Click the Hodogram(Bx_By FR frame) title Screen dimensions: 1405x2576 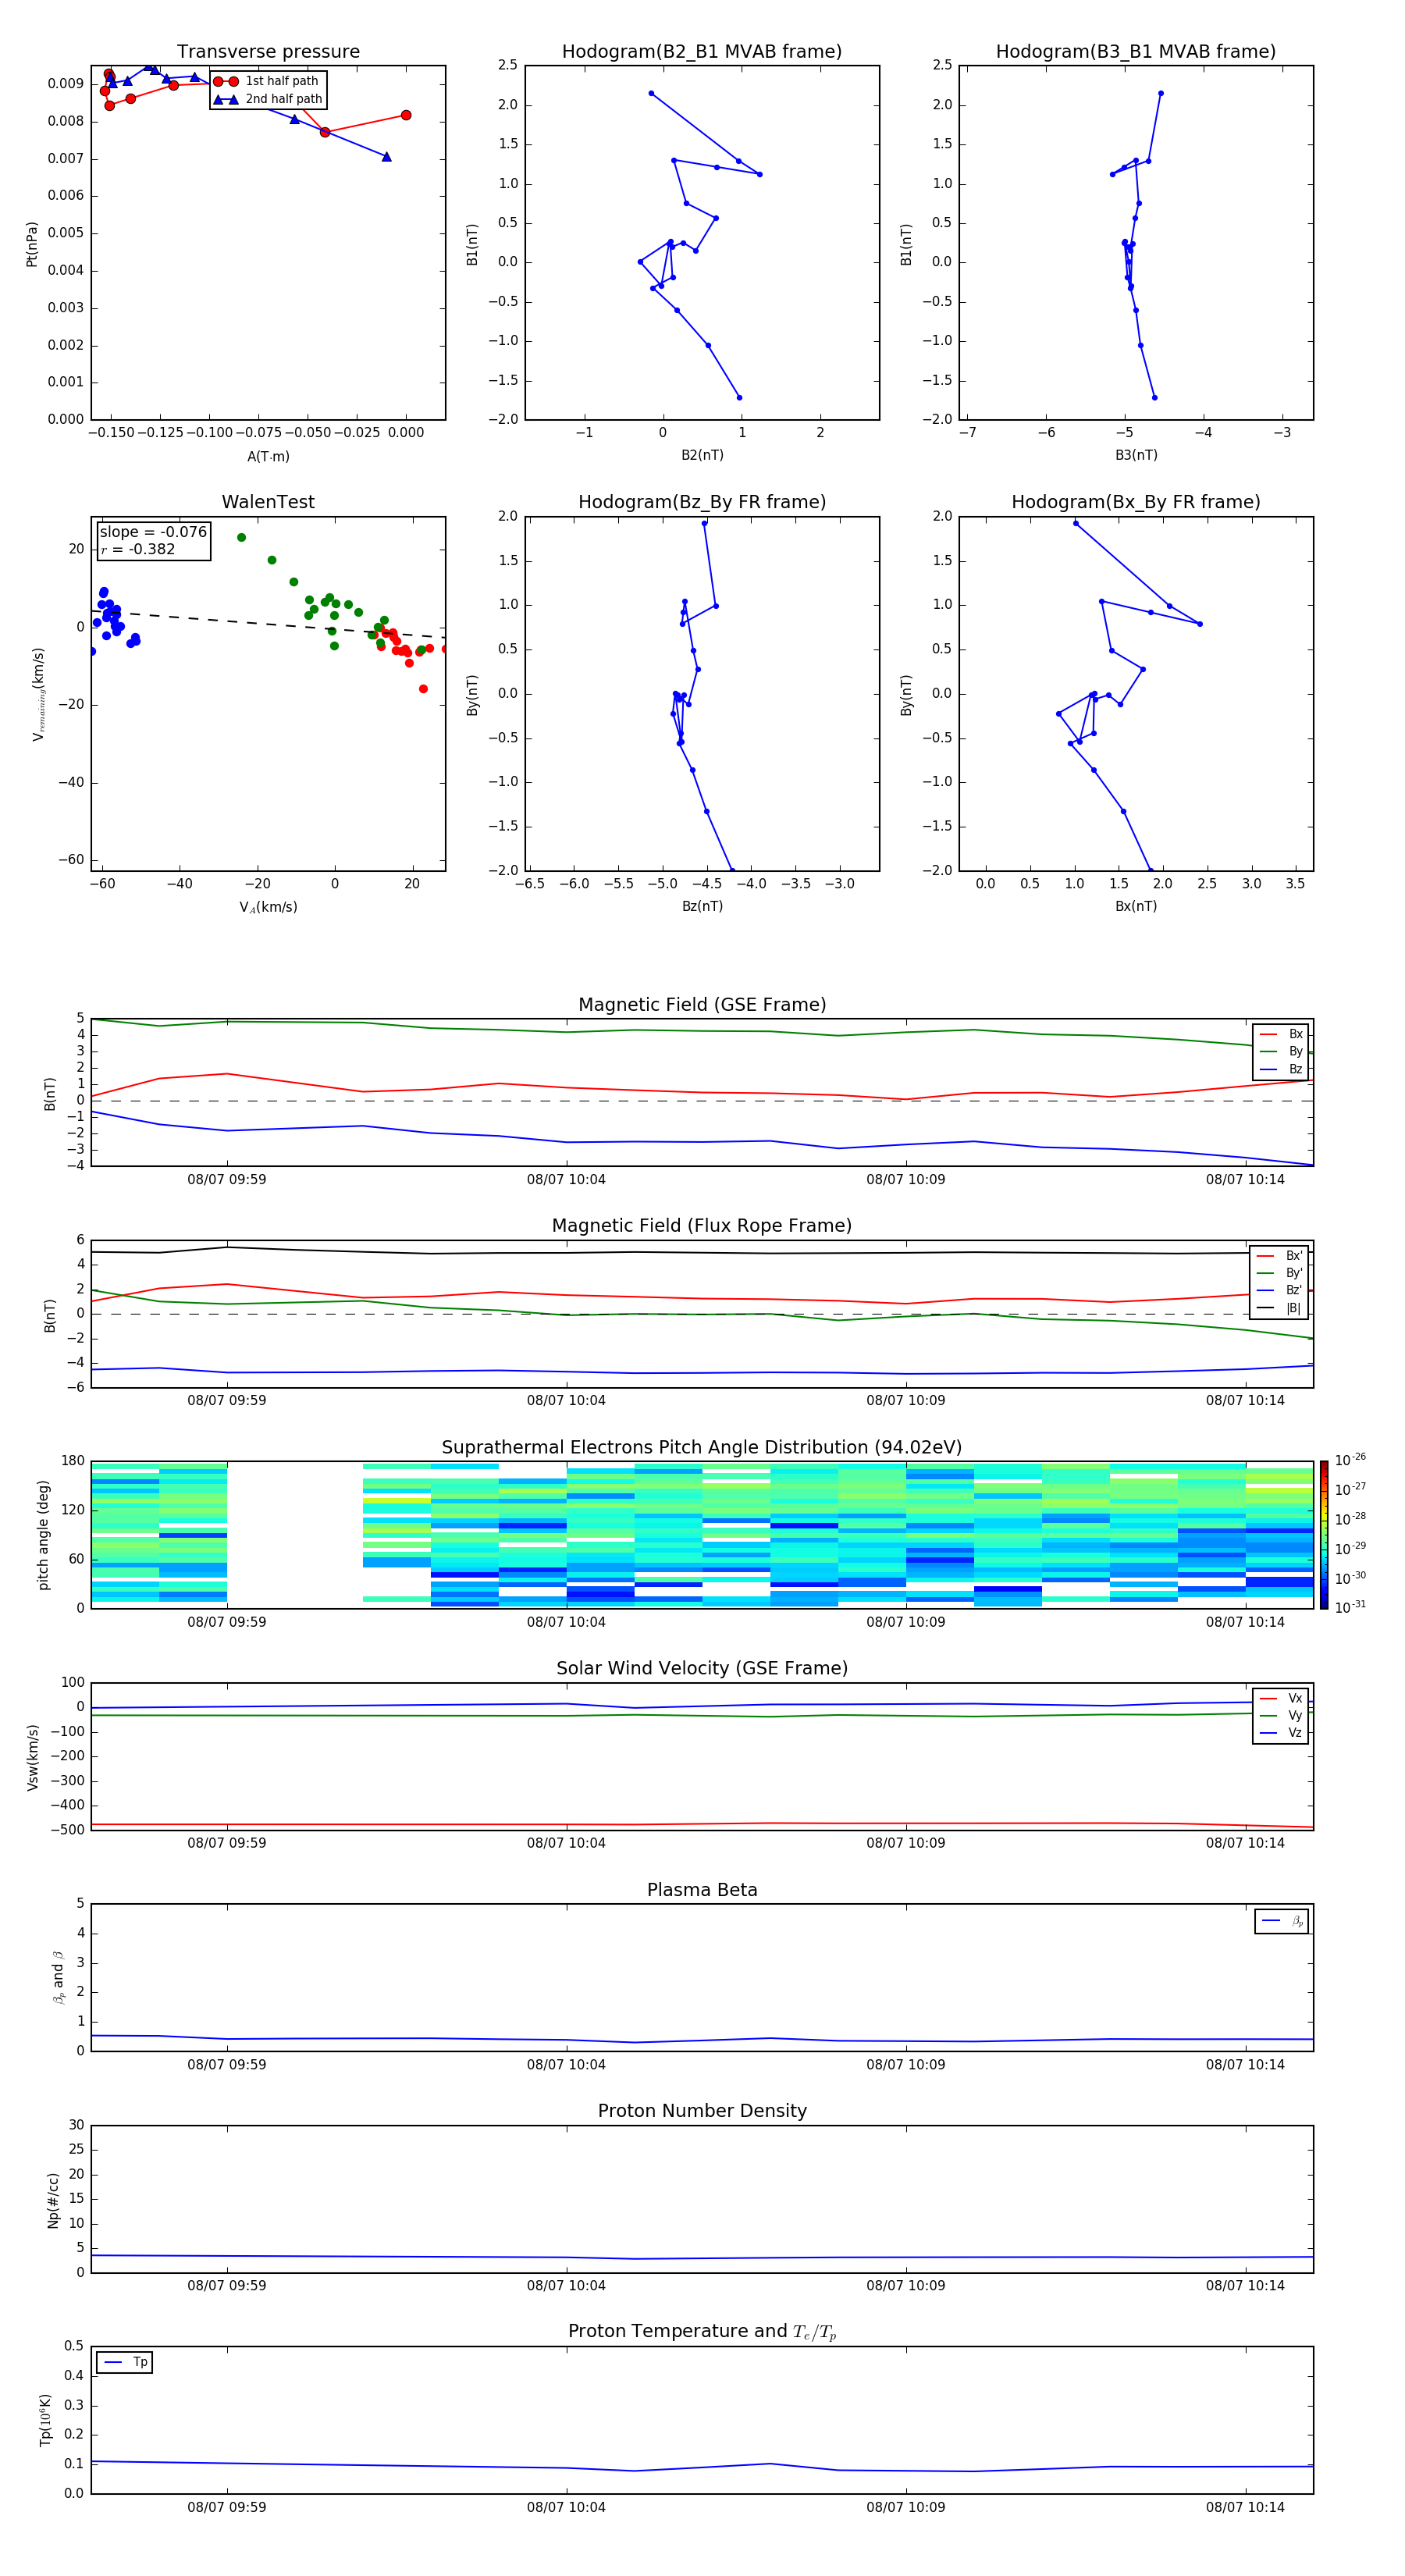(1136, 502)
